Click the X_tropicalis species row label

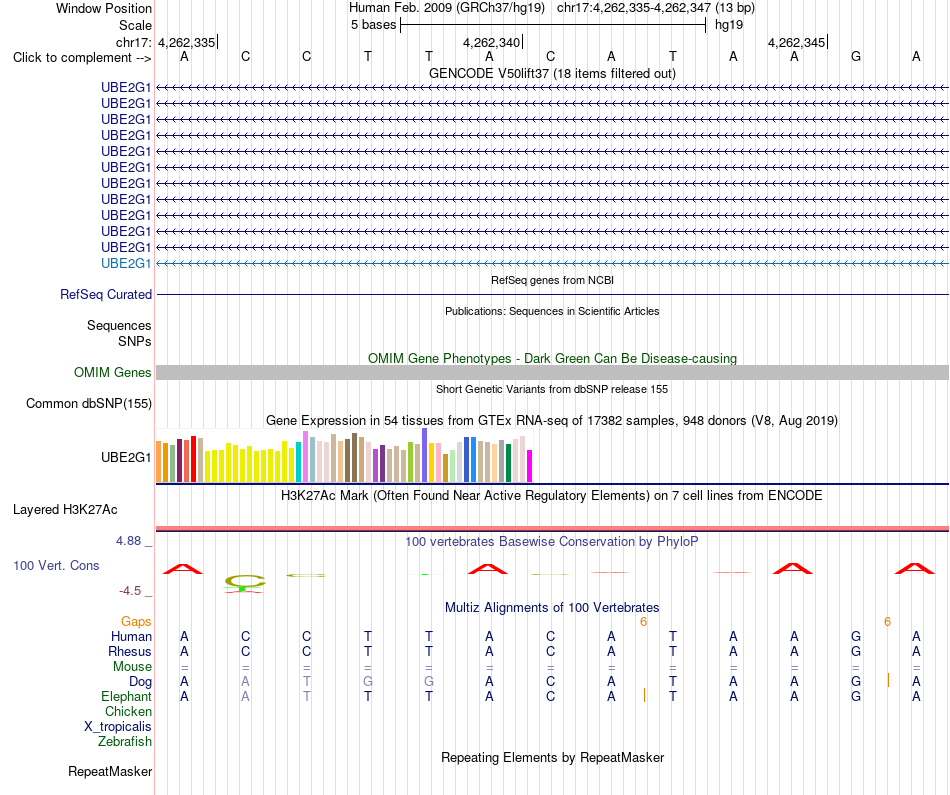click(x=118, y=727)
